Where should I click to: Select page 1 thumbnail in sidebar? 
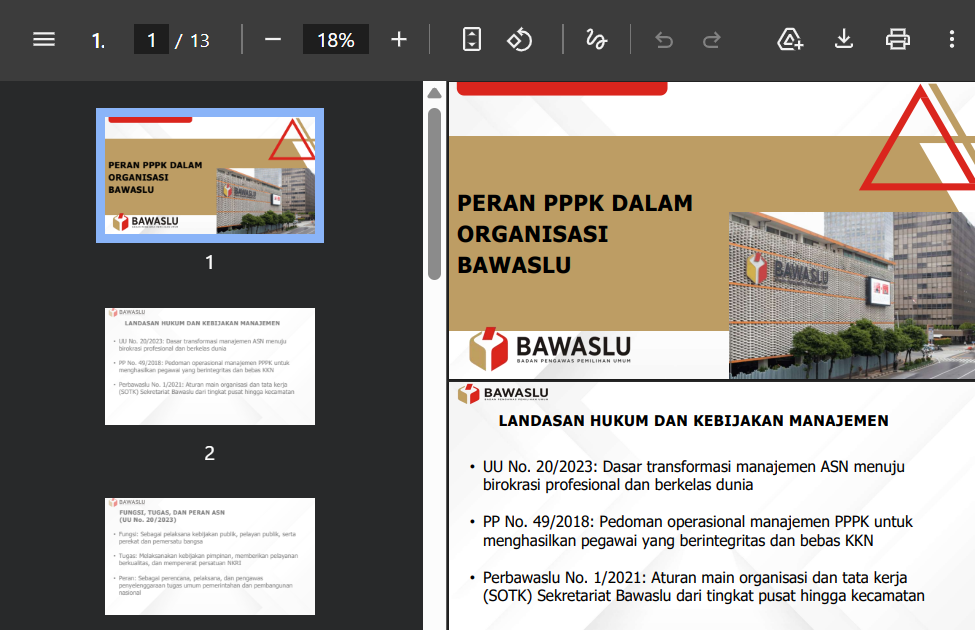click(x=210, y=175)
